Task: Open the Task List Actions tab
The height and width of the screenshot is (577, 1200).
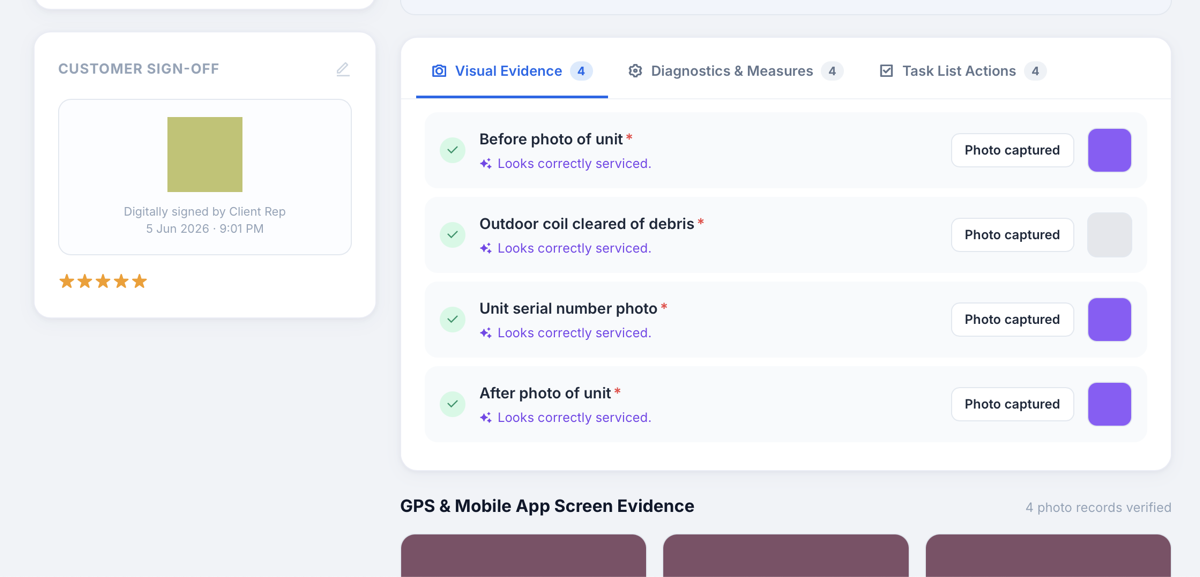Action: tap(963, 71)
